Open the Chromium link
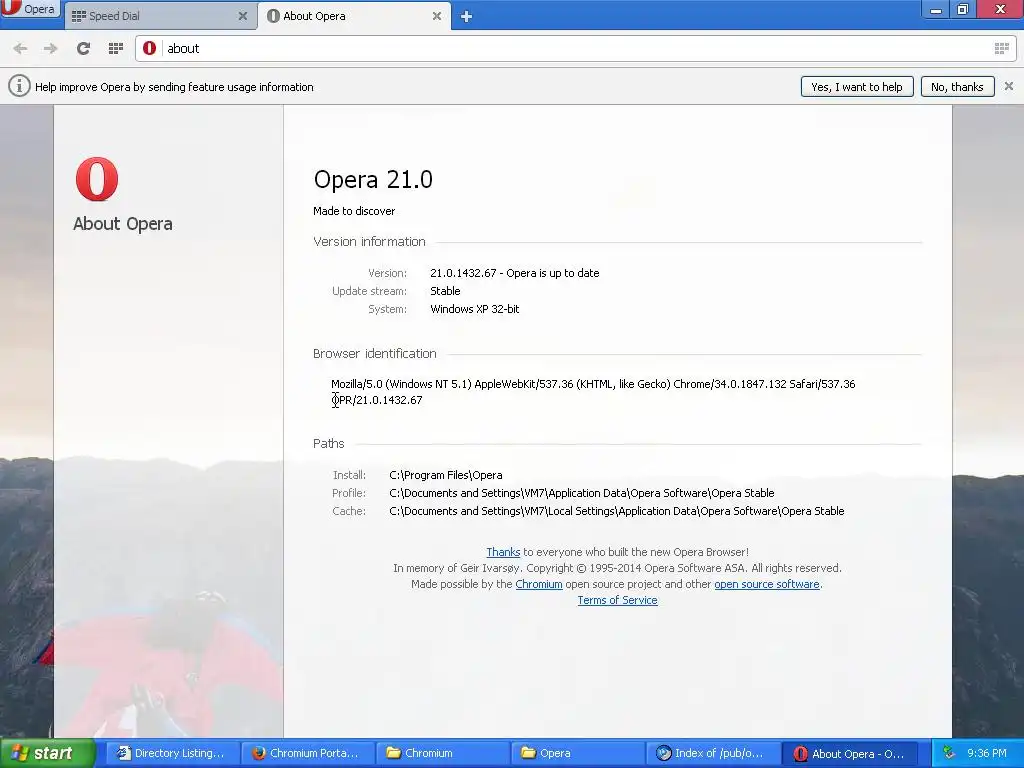The image size is (1024, 768). (538, 584)
